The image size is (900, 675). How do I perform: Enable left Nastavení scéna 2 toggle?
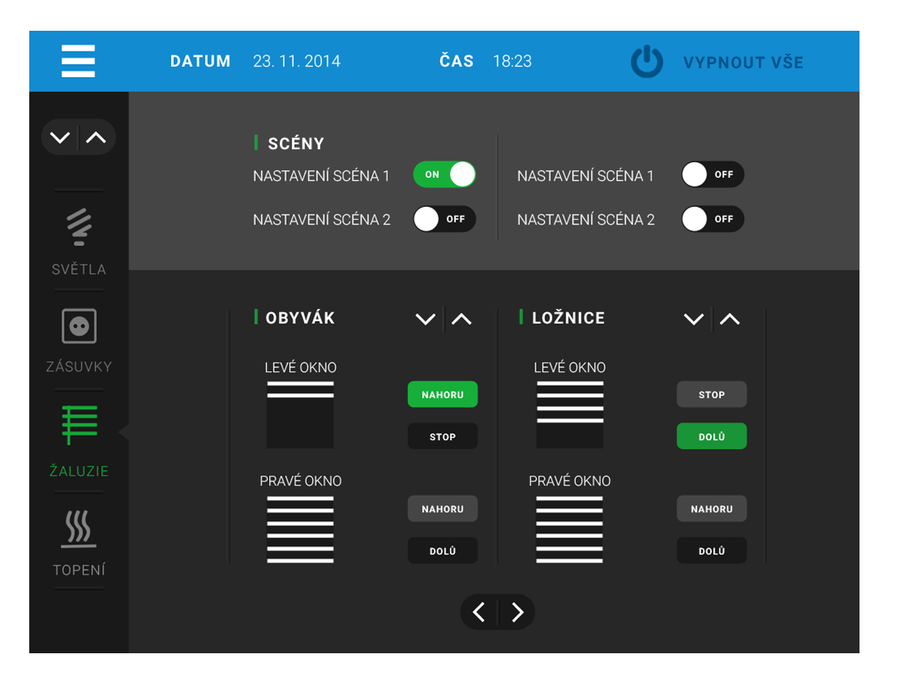coord(444,219)
